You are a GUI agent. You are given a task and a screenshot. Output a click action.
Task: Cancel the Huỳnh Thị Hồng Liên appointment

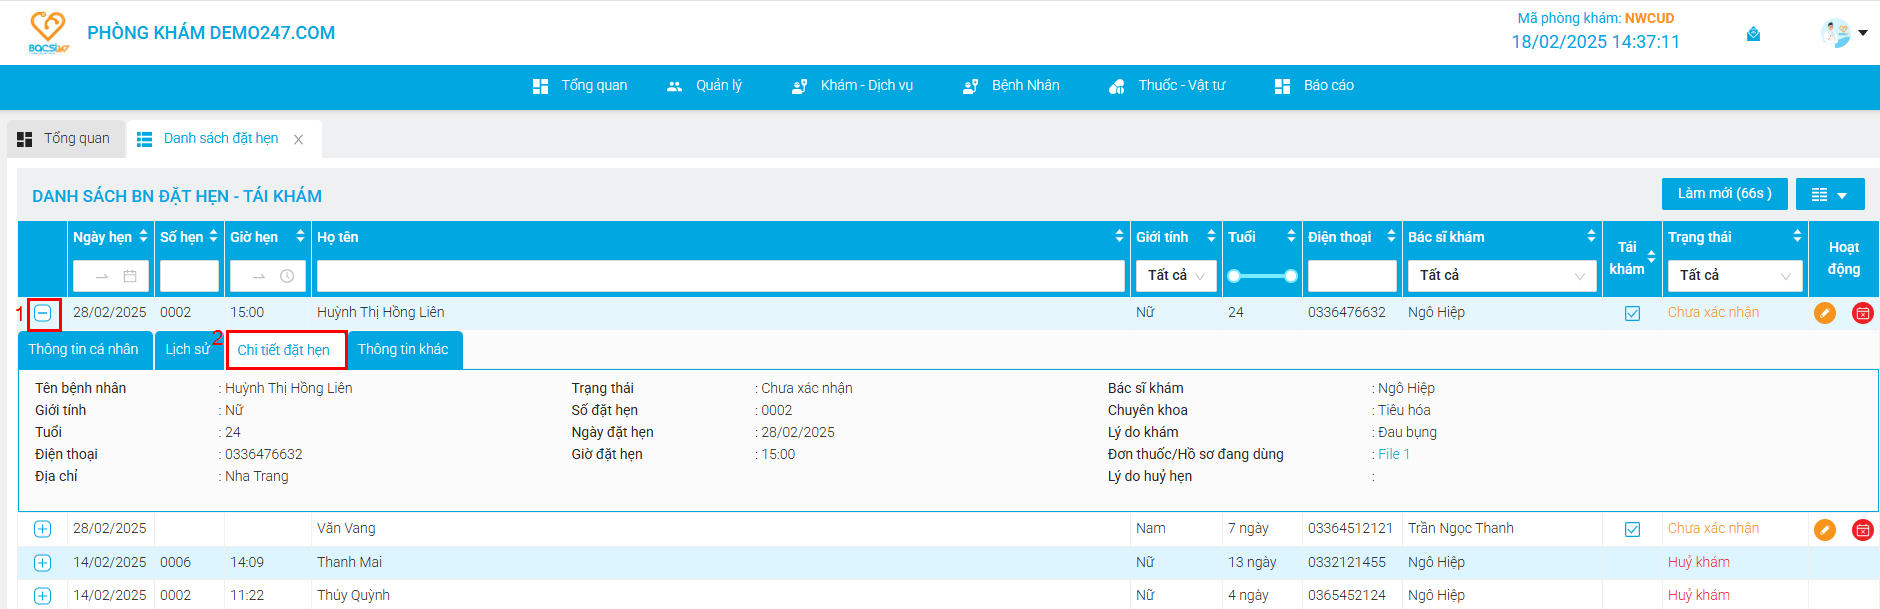[x=1863, y=313]
